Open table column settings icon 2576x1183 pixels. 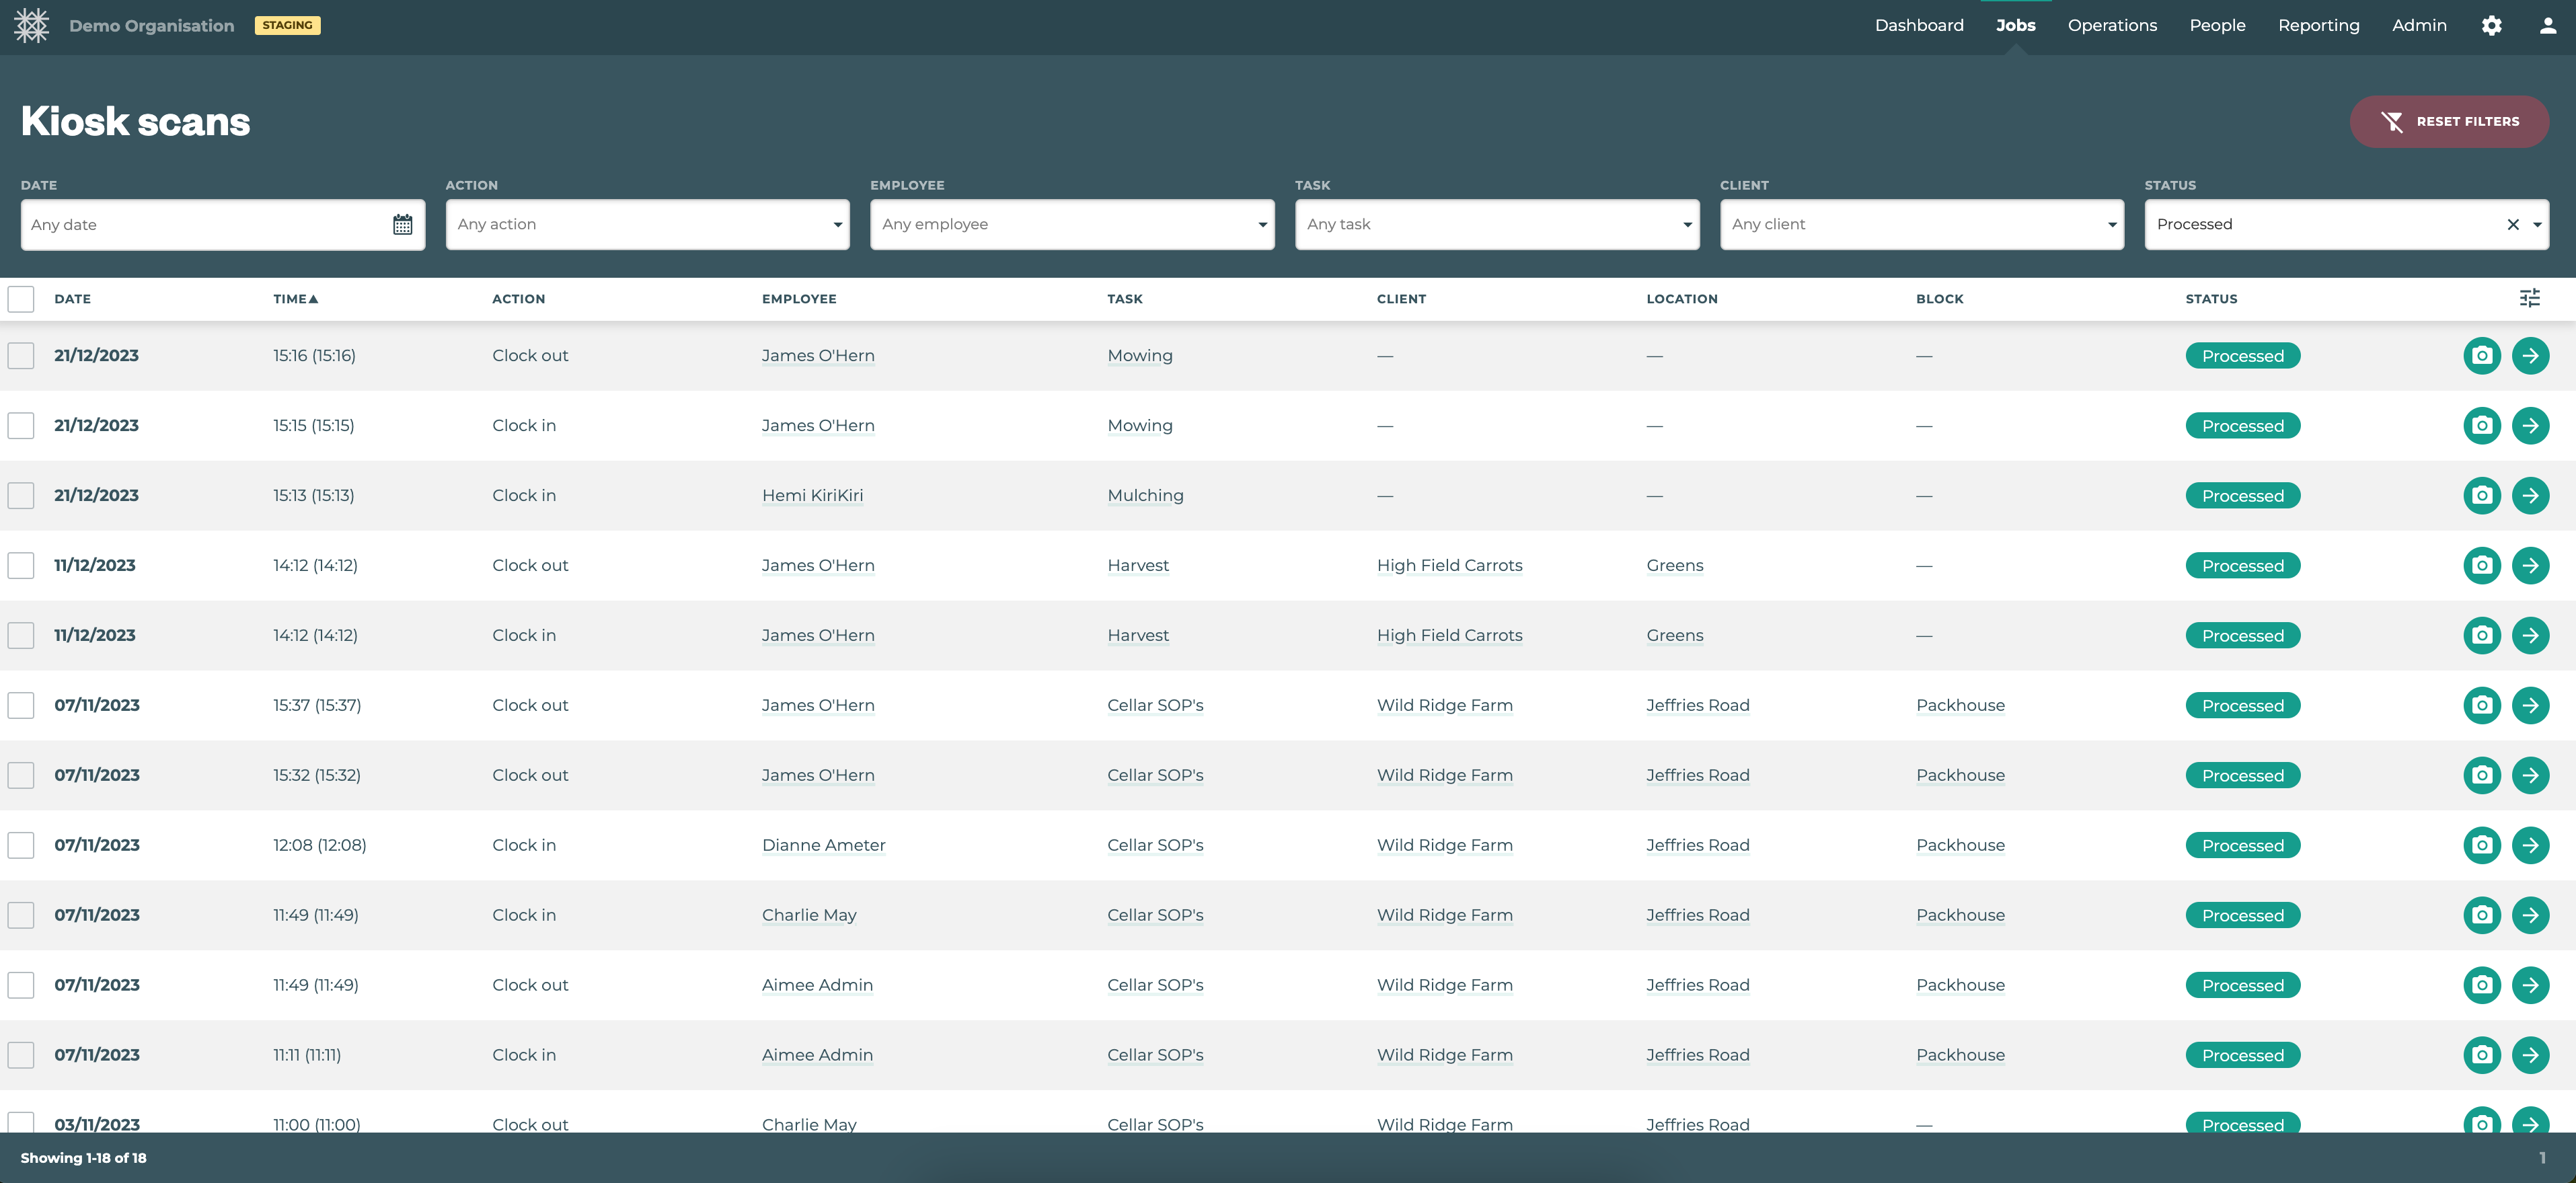[x=2529, y=298]
